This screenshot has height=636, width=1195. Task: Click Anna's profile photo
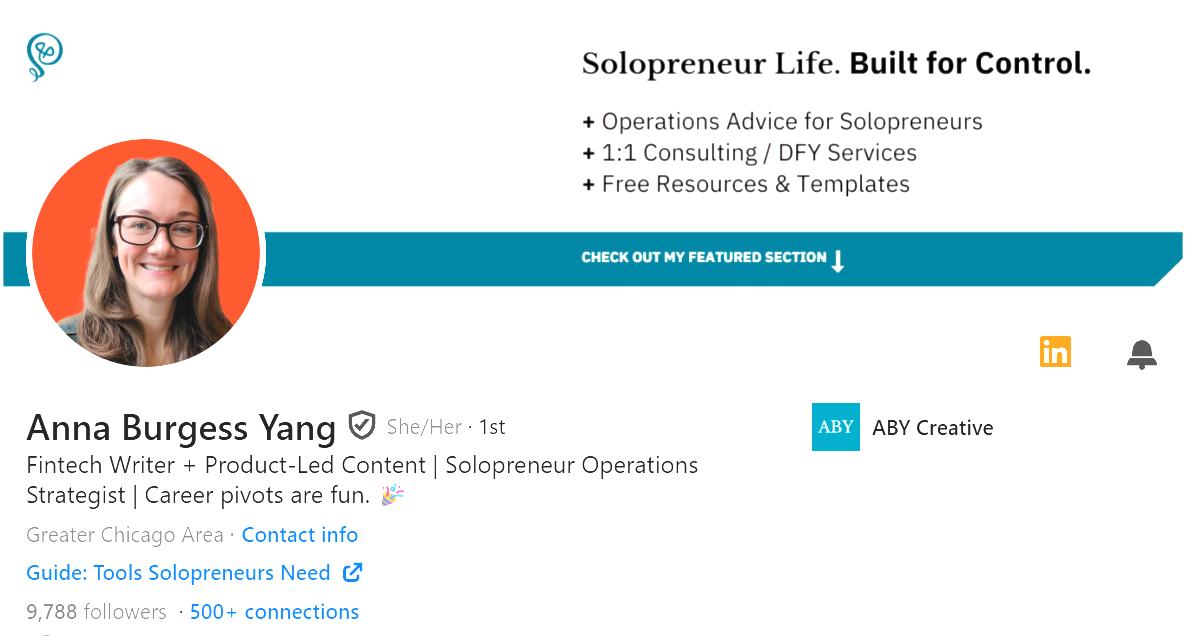tap(146, 253)
